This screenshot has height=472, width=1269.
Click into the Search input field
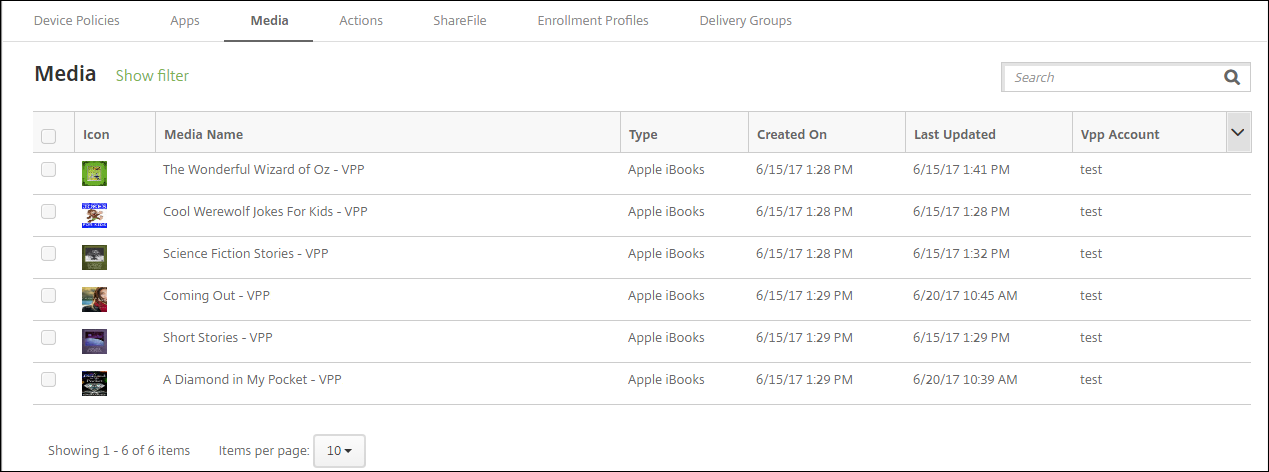click(1110, 77)
